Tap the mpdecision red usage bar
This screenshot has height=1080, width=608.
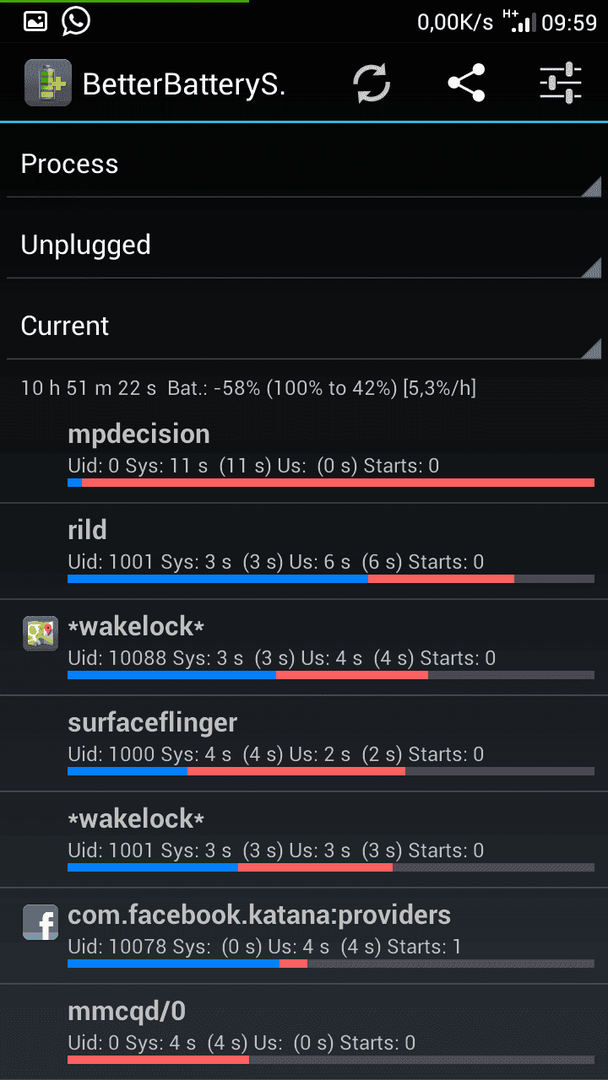pos(338,483)
